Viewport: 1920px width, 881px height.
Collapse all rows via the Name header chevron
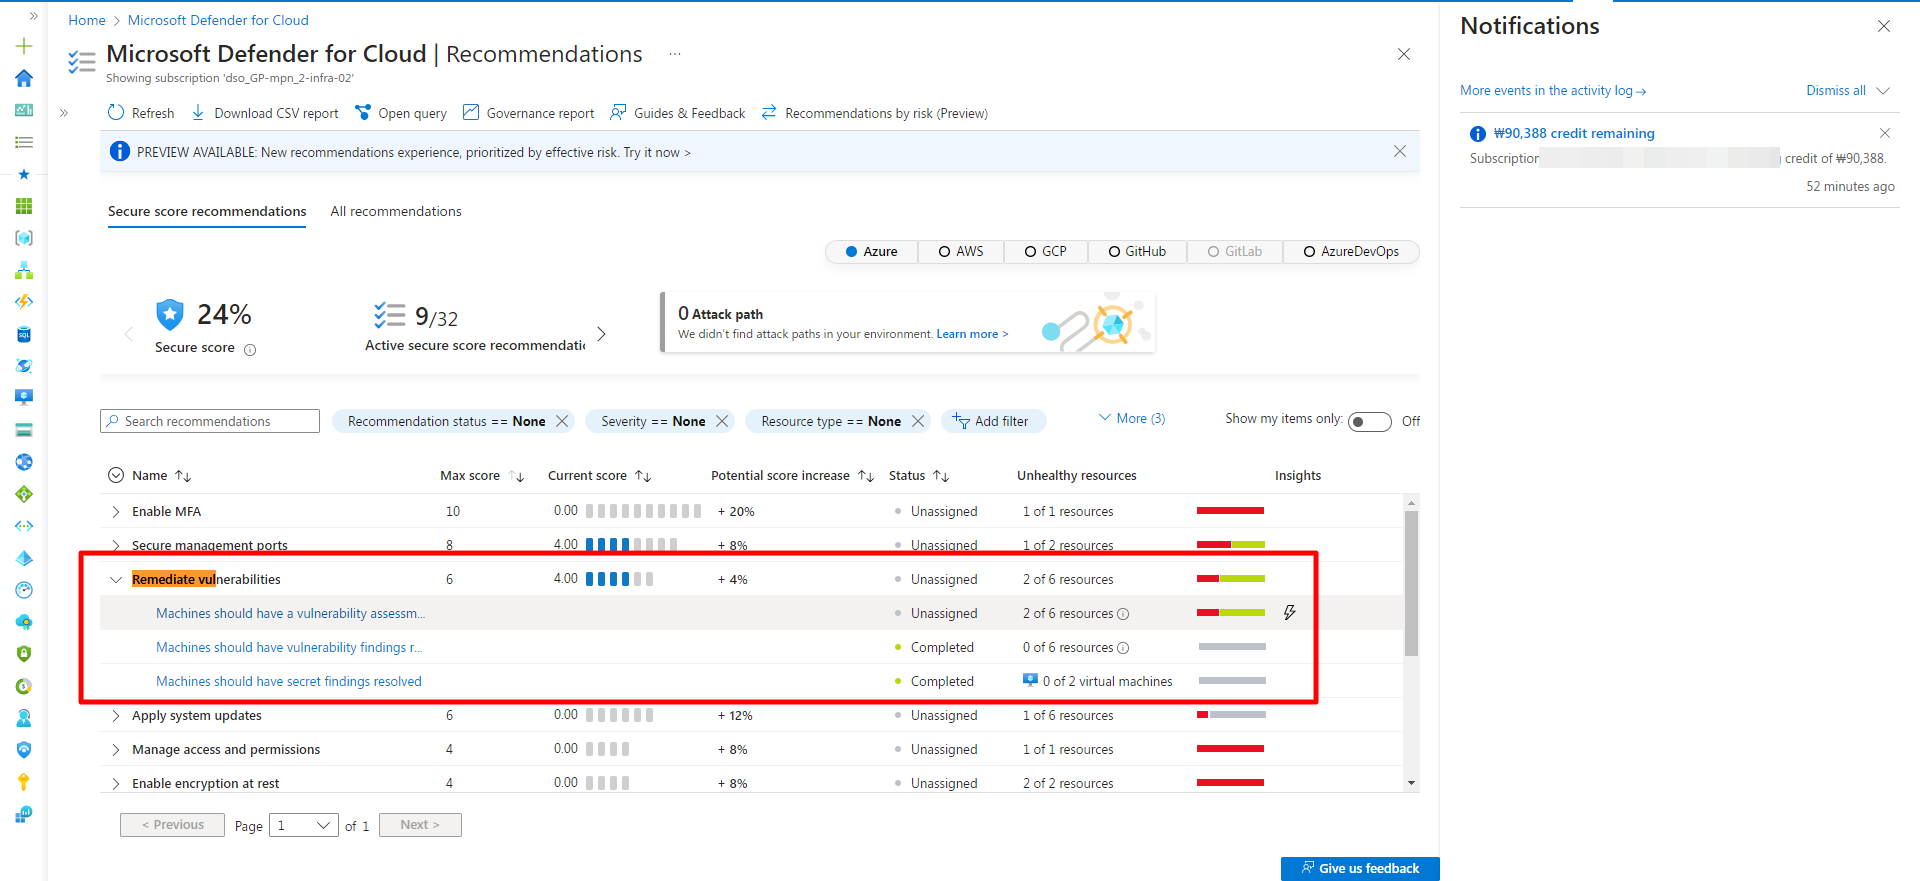coord(116,475)
